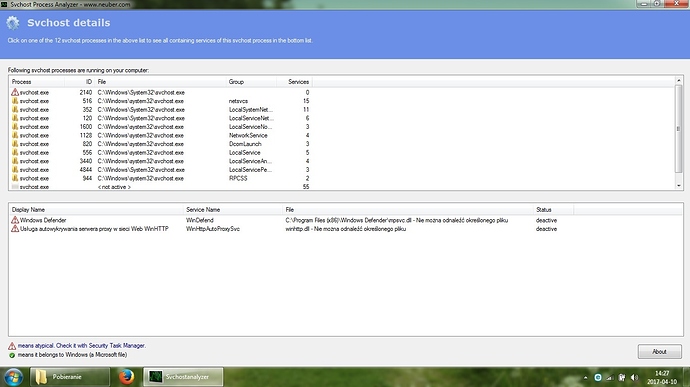Select the '<not active>' svchost row
The image size is (690, 387).
(x=160, y=187)
